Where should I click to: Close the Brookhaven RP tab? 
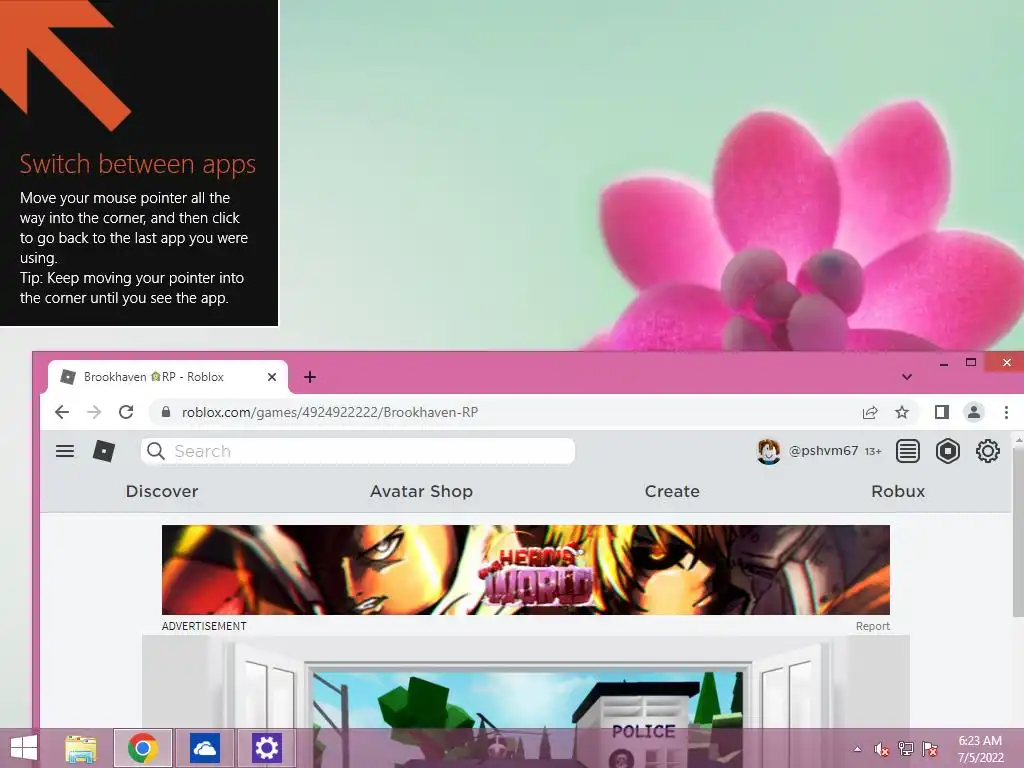click(272, 377)
